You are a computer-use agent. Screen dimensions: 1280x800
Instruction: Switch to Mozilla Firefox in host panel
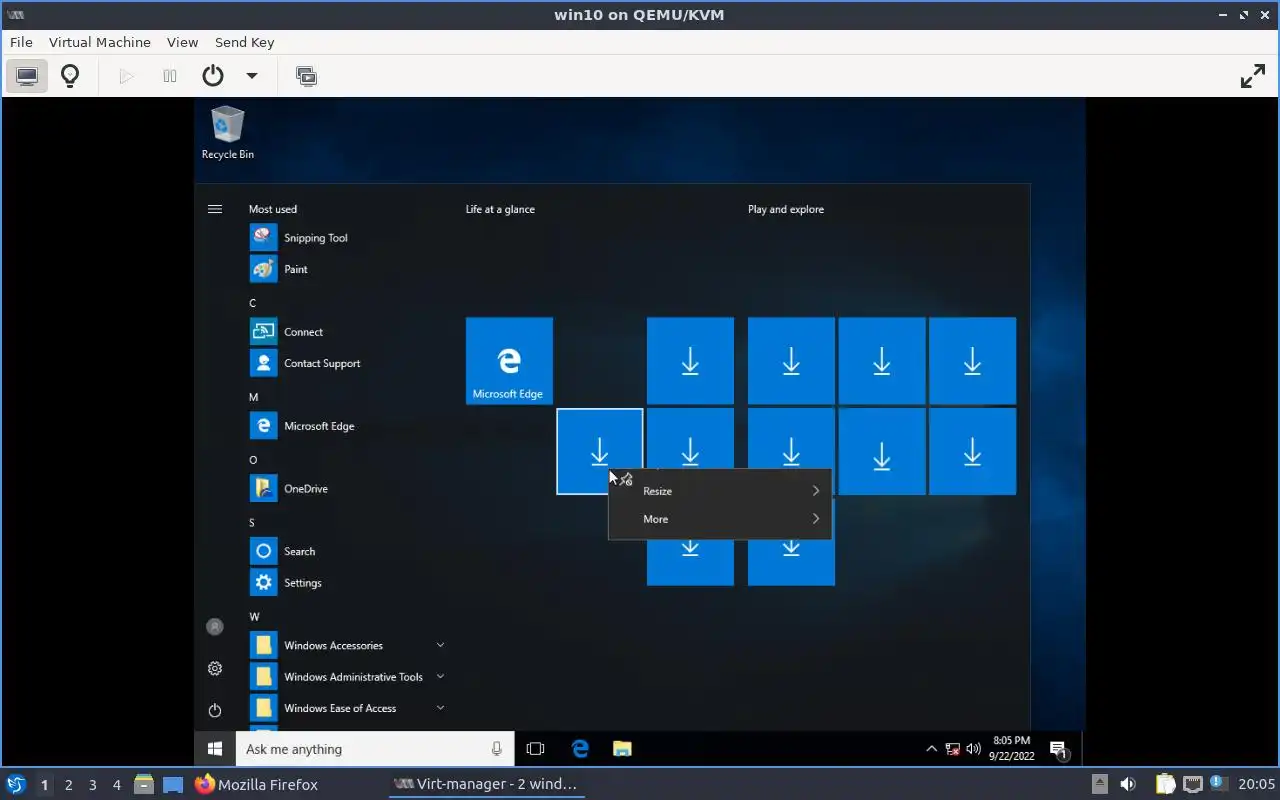point(257,785)
